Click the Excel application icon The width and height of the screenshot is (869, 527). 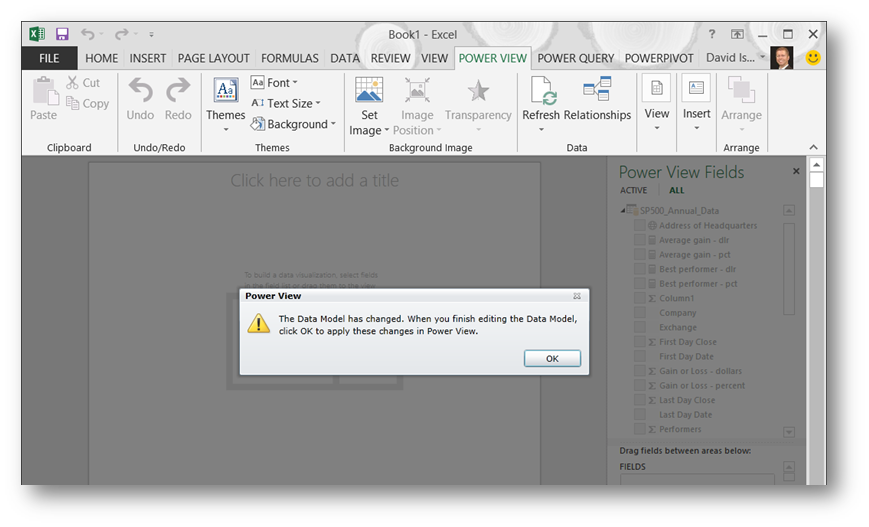pos(37,34)
